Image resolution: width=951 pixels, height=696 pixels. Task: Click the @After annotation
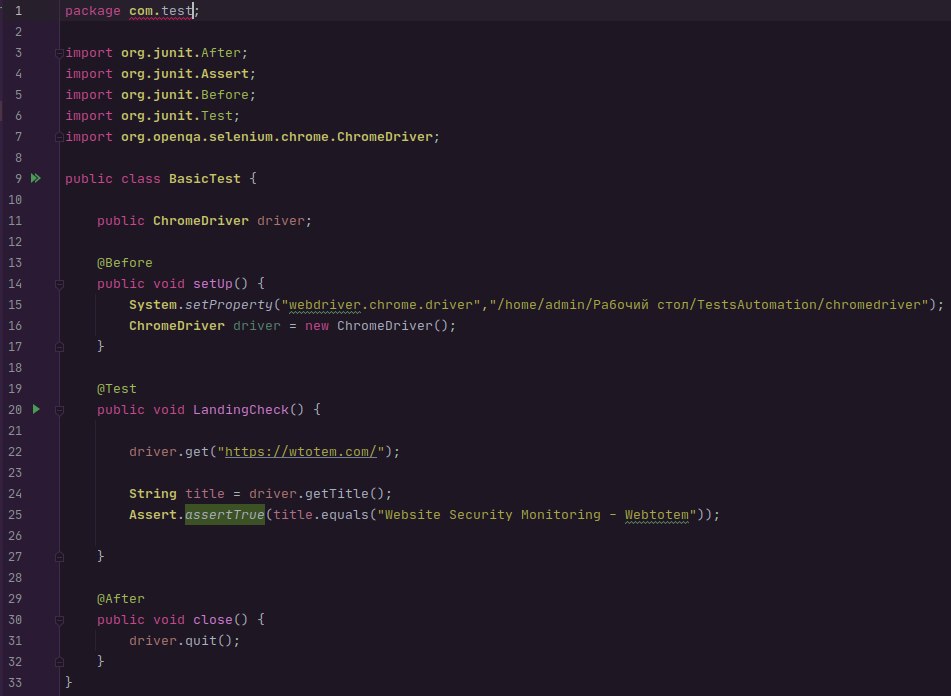(x=121, y=598)
